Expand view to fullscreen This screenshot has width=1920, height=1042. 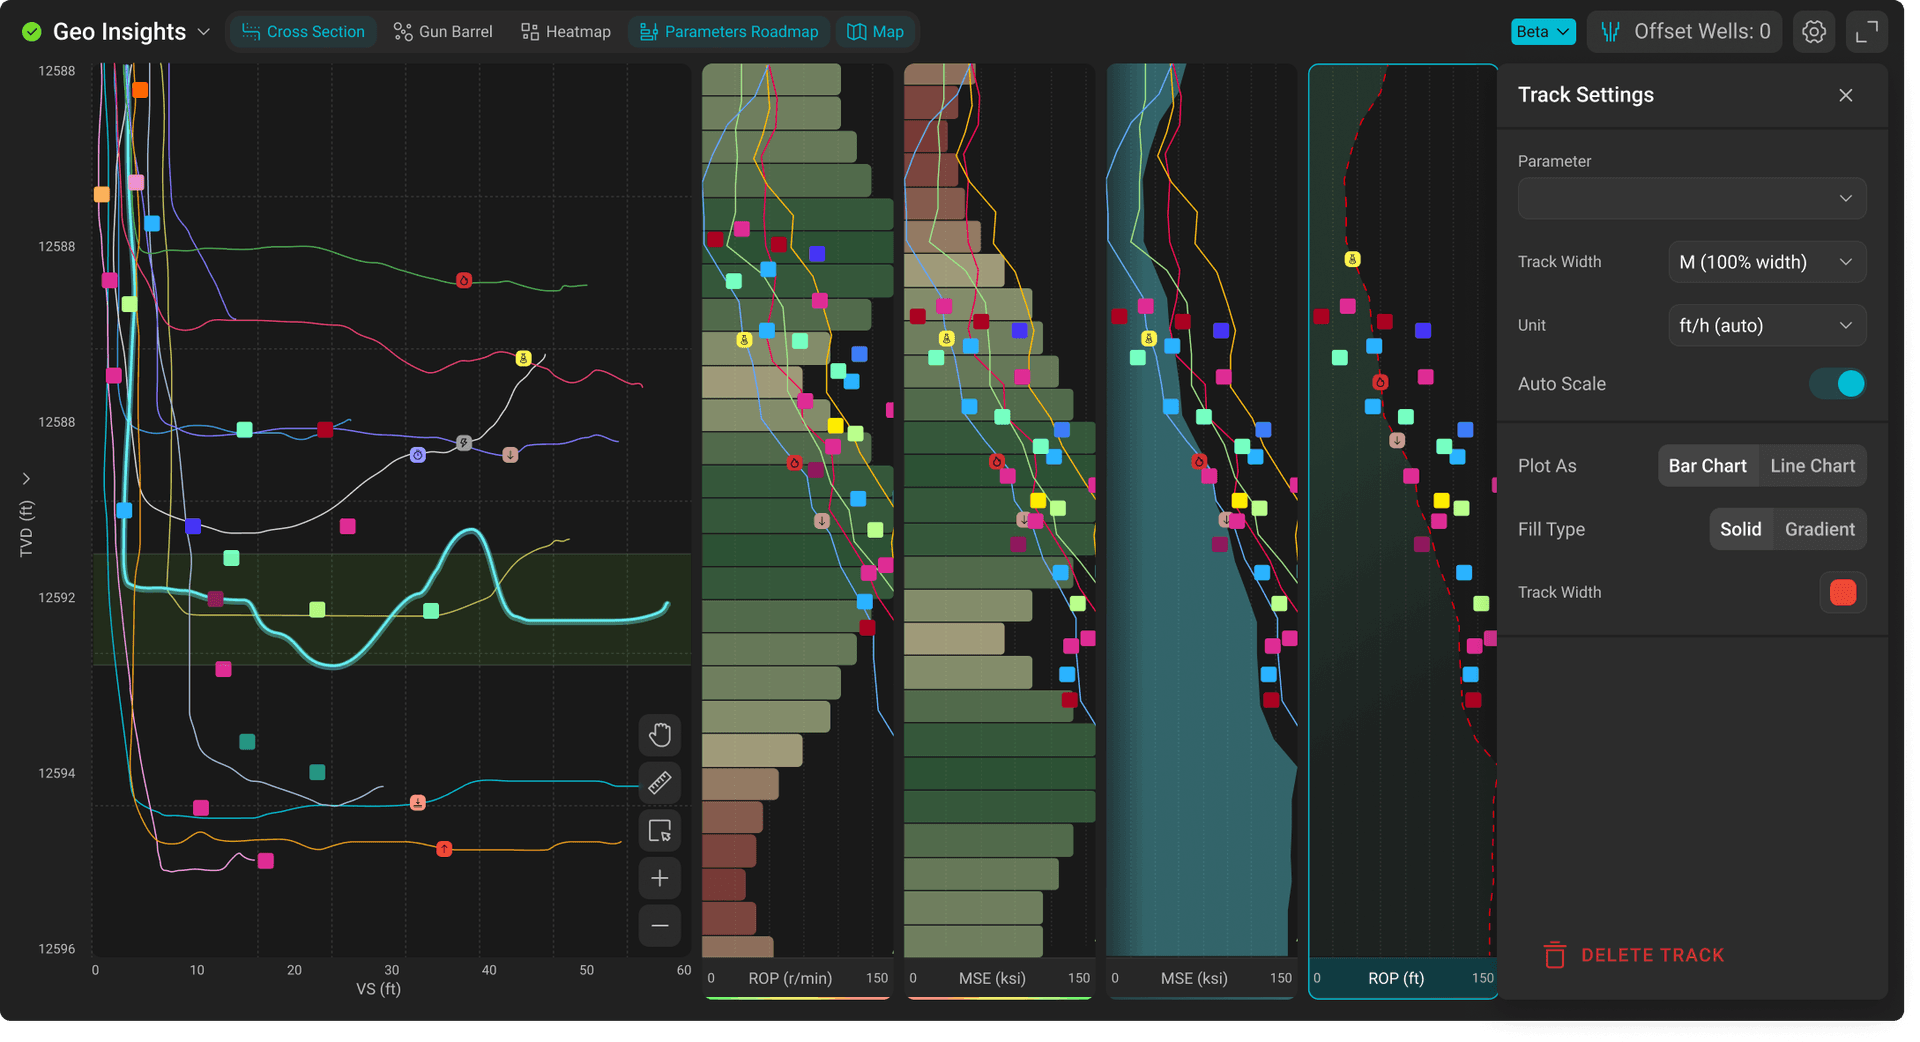[1867, 32]
